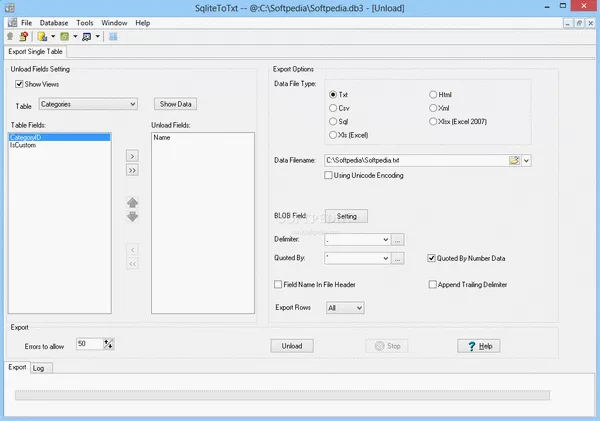The height and width of the screenshot is (421, 600).
Task: Open Quoted By options with the ... button
Action: point(398,259)
